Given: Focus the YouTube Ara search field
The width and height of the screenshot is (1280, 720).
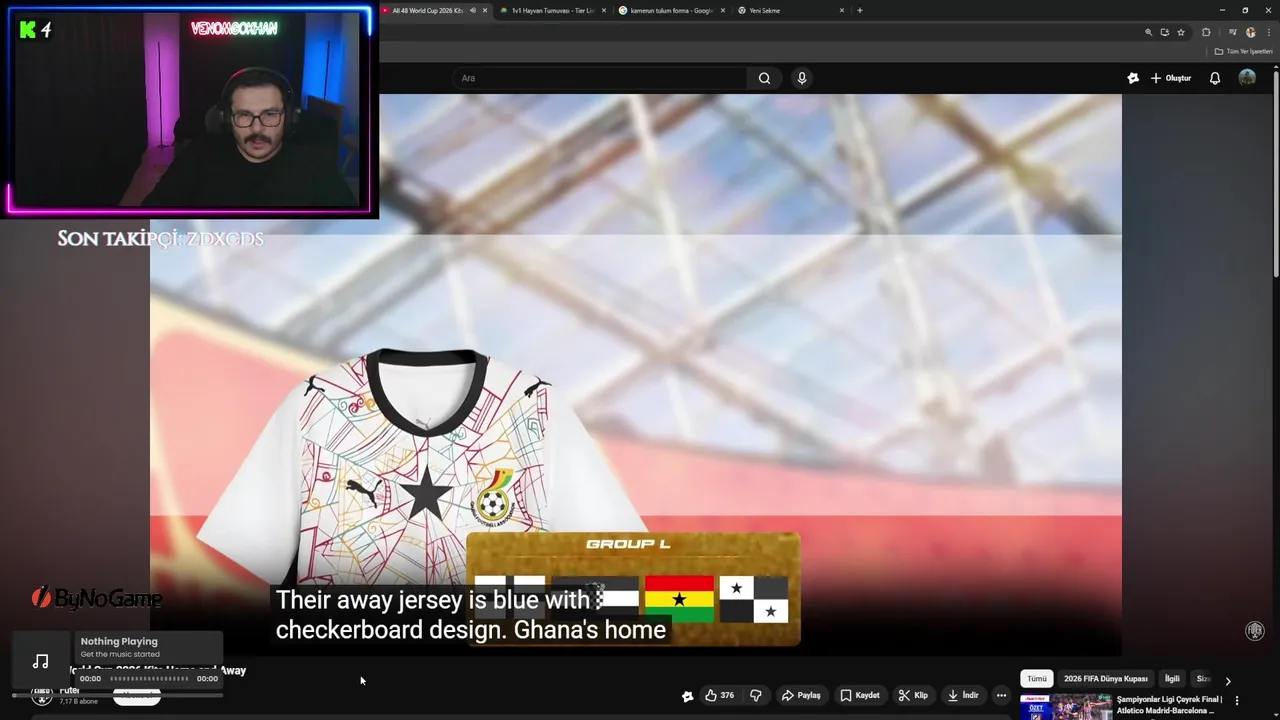Looking at the screenshot, I should coord(600,78).
